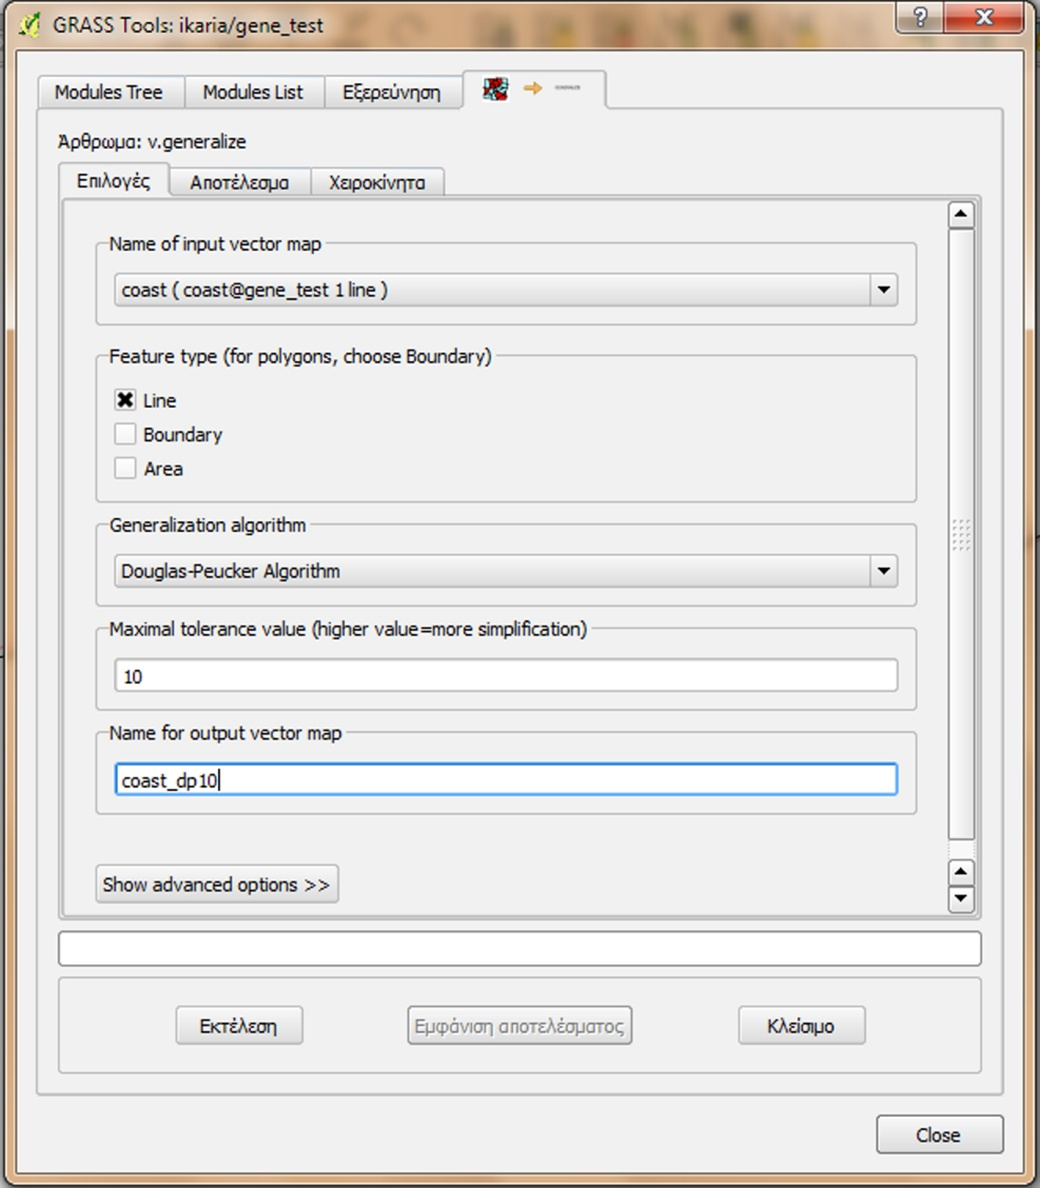Viewport: 1040px width, 1188px height.
Task: Switch to the Modules List tab
Action: [x=254, y=92]
